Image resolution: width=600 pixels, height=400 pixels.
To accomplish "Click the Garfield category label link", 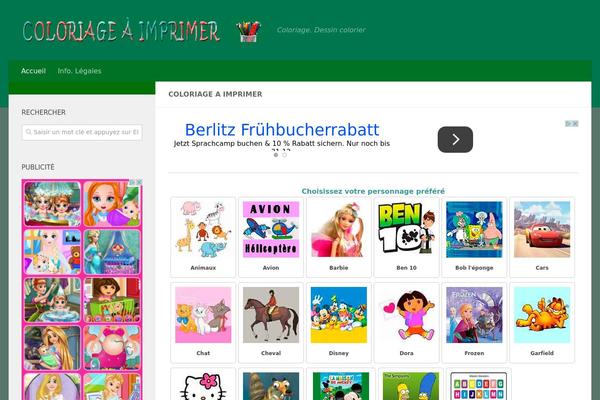I will tap(542, 353).
